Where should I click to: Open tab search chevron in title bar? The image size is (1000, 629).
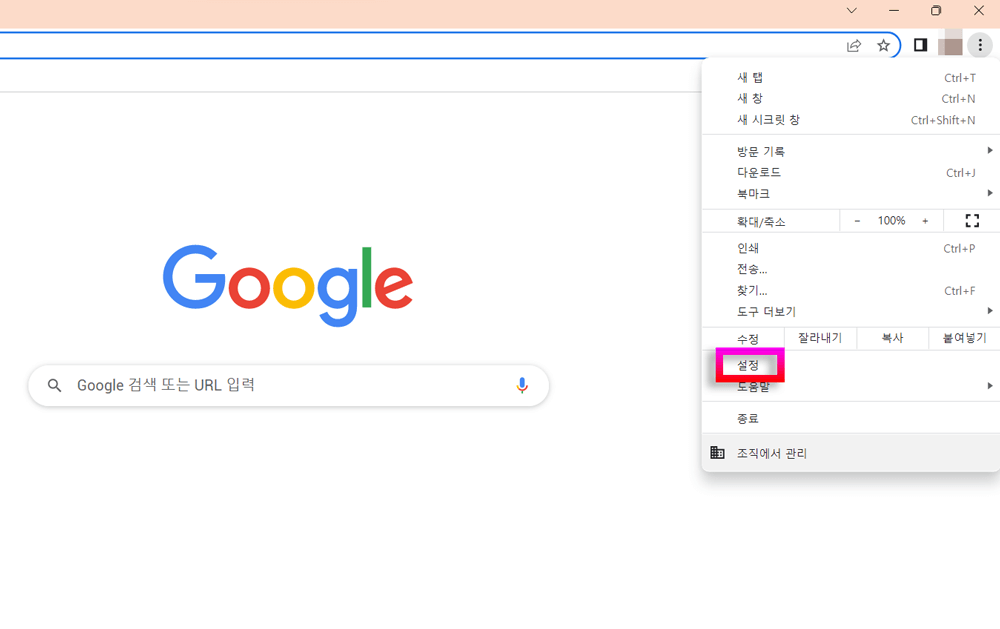(851, 10)
